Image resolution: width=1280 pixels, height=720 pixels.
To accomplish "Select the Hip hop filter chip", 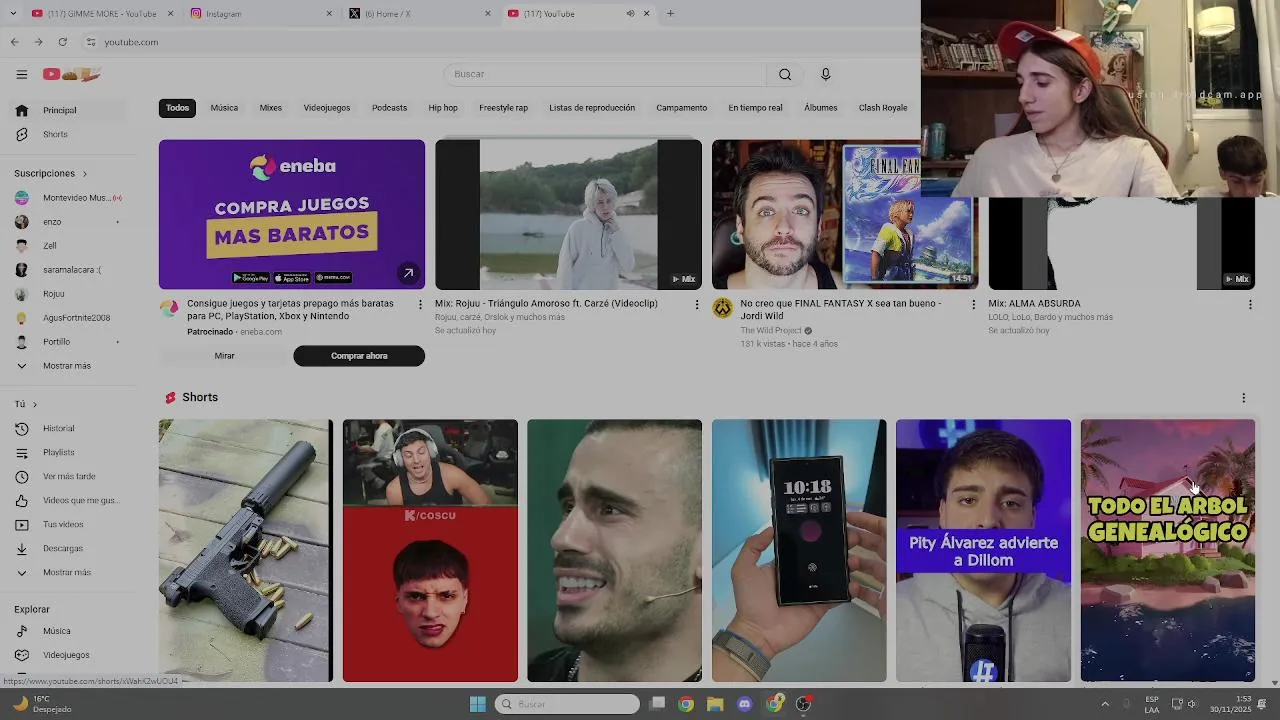I will point(443,108).
